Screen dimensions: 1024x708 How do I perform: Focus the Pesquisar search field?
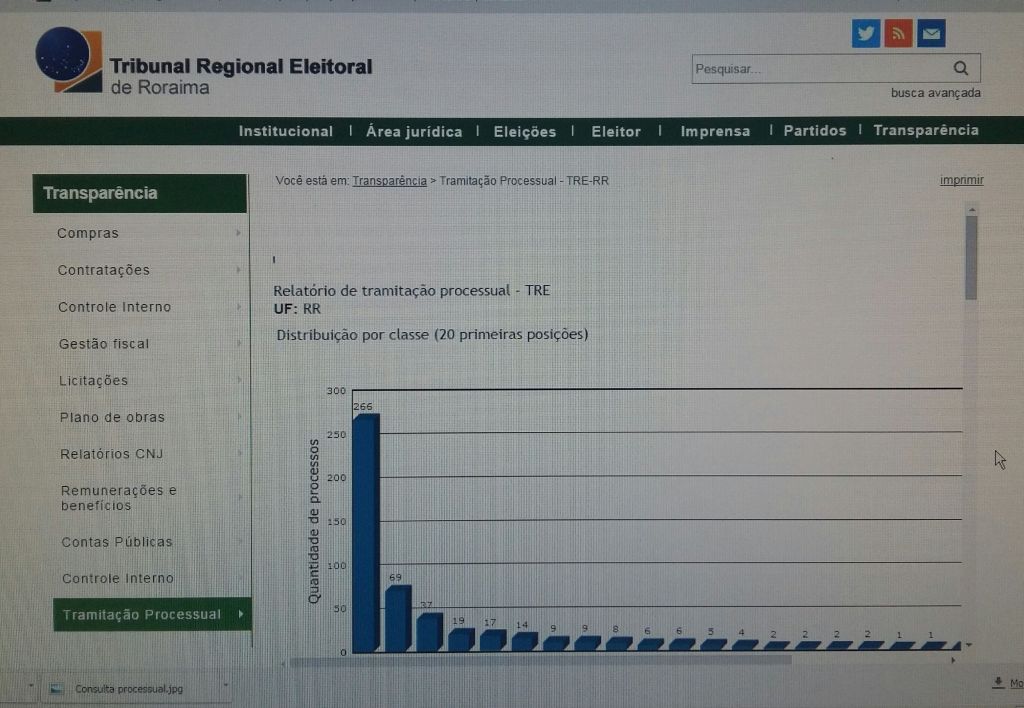click(815, 69)
